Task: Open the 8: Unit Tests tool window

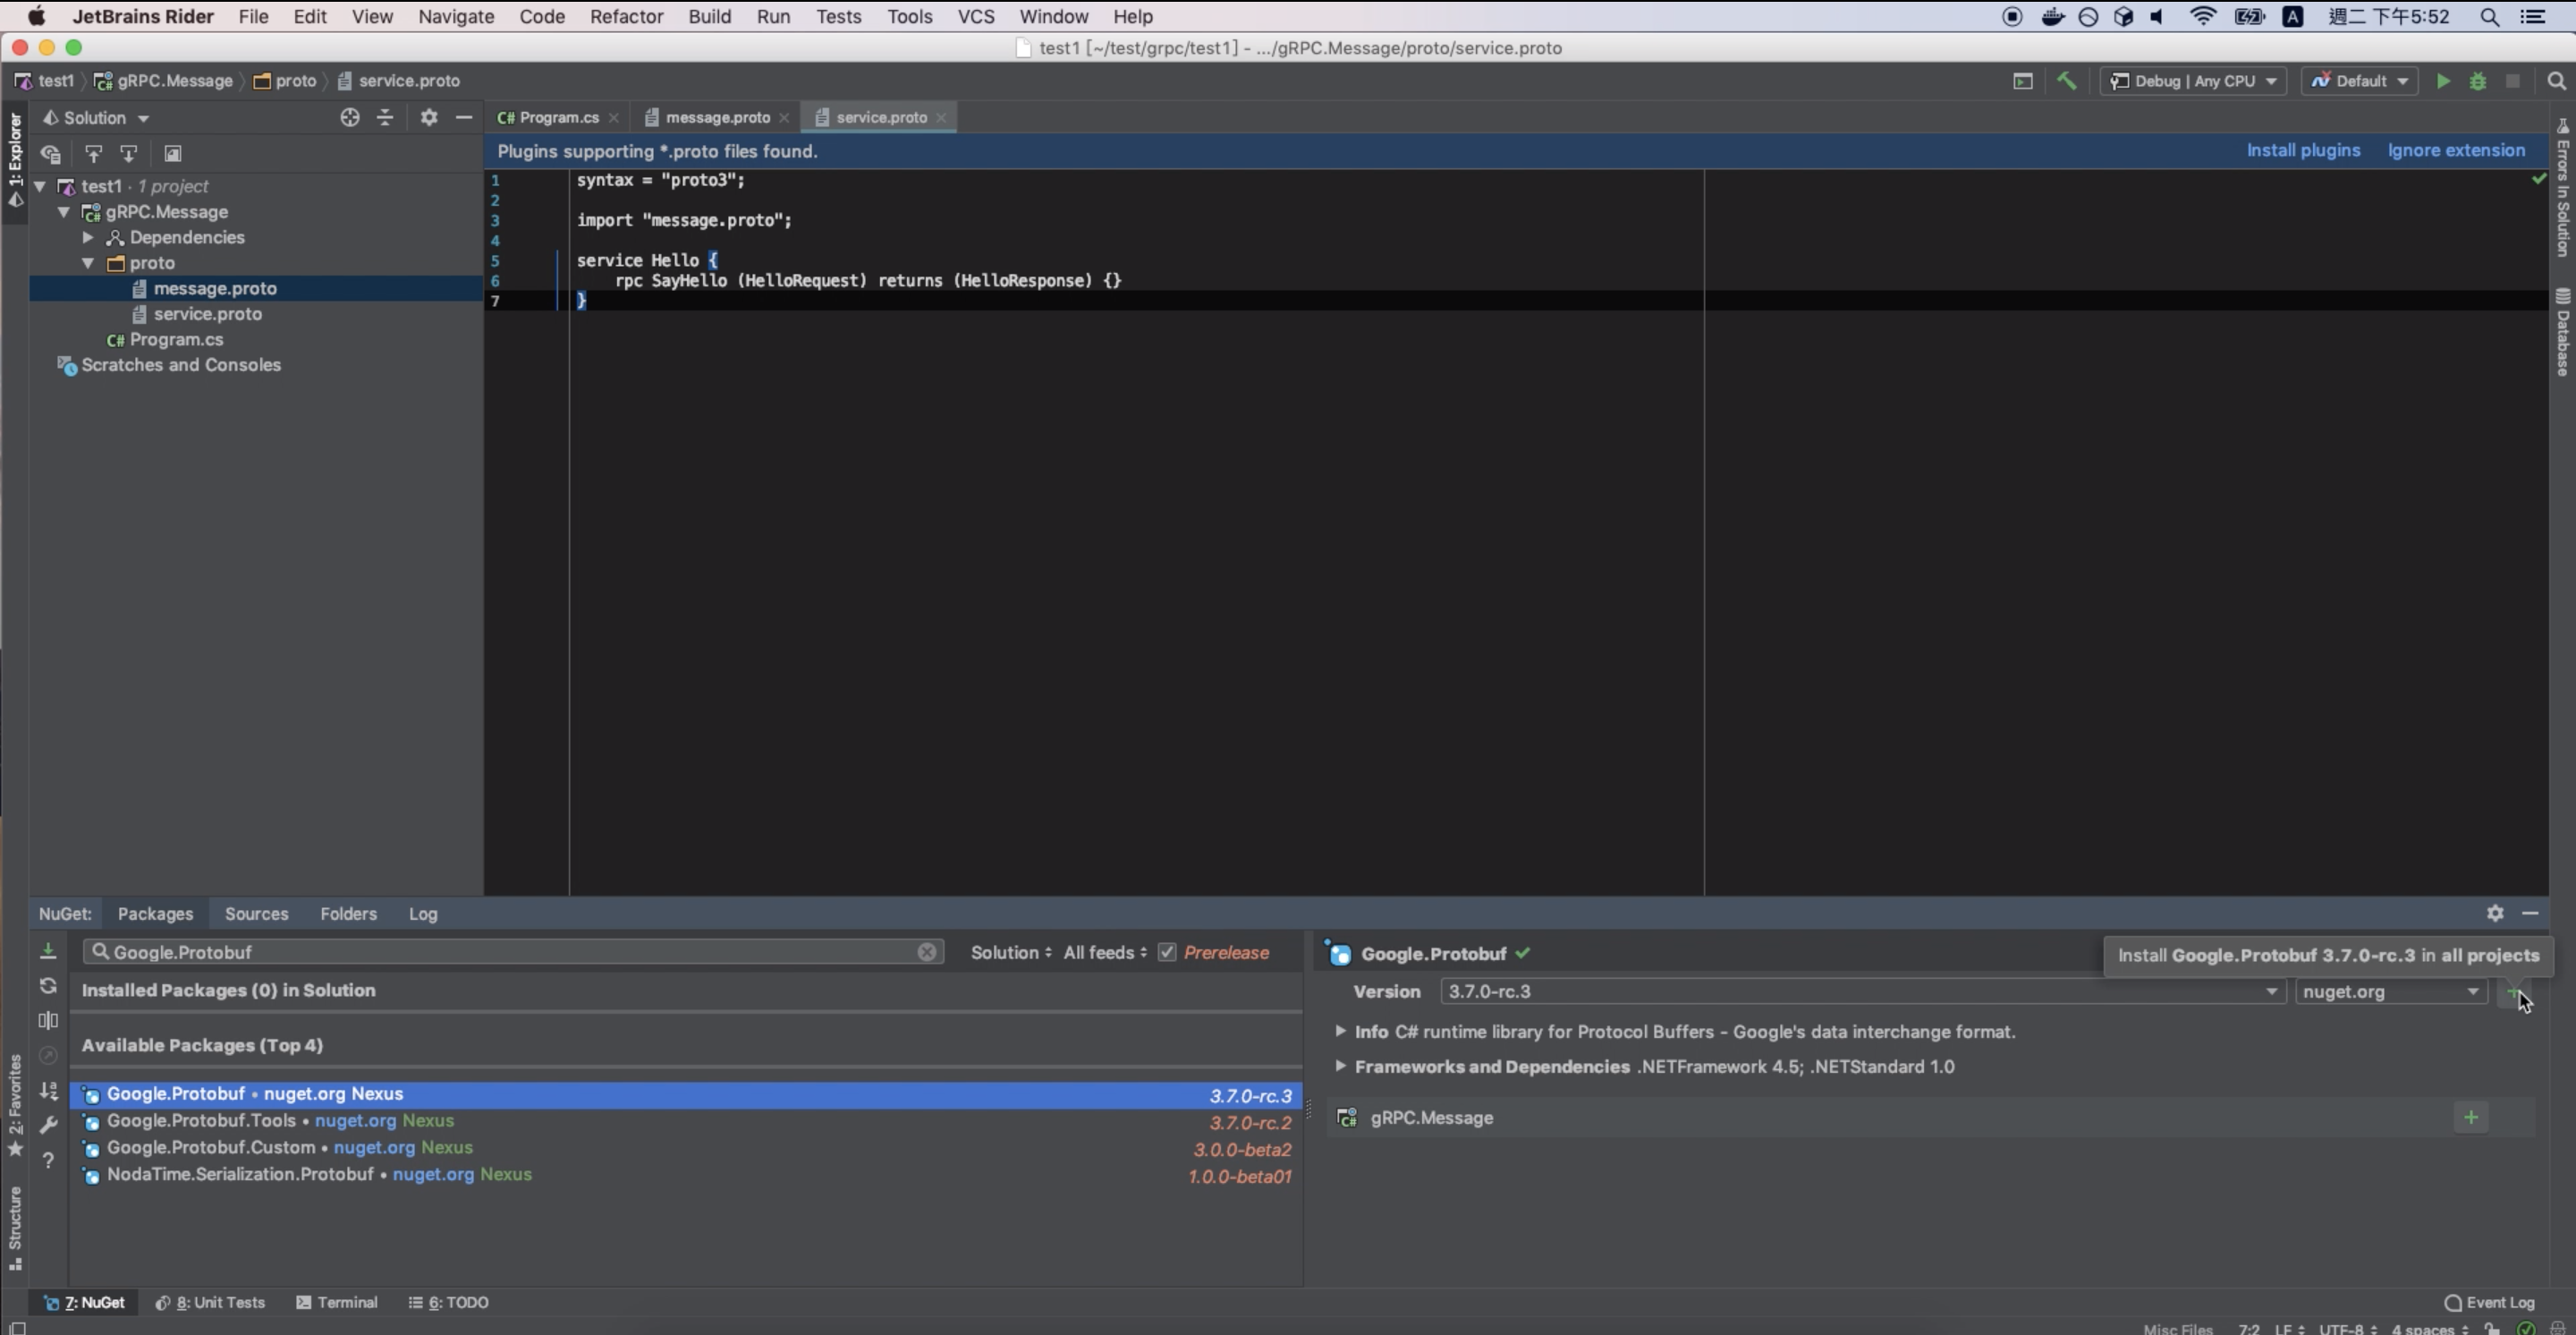Action: [210, 1302]
